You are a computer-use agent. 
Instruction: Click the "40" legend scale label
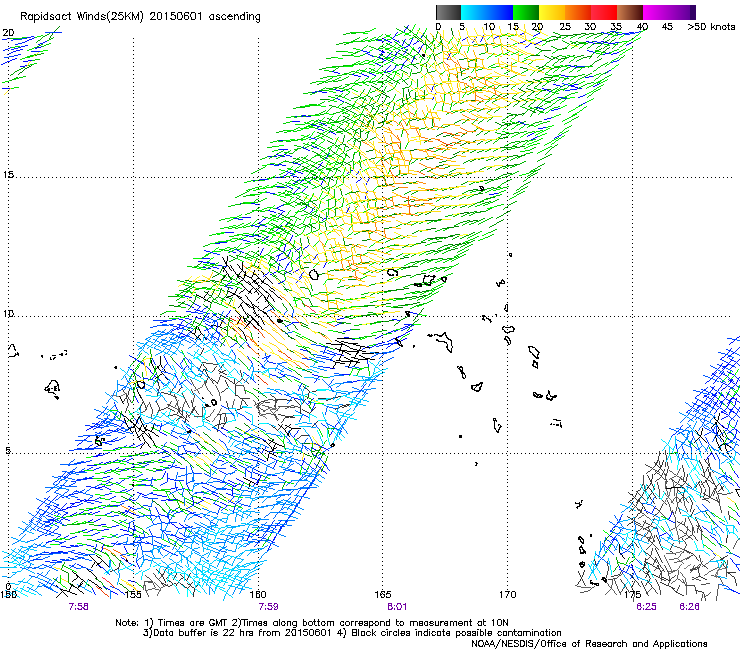(642, 27)
